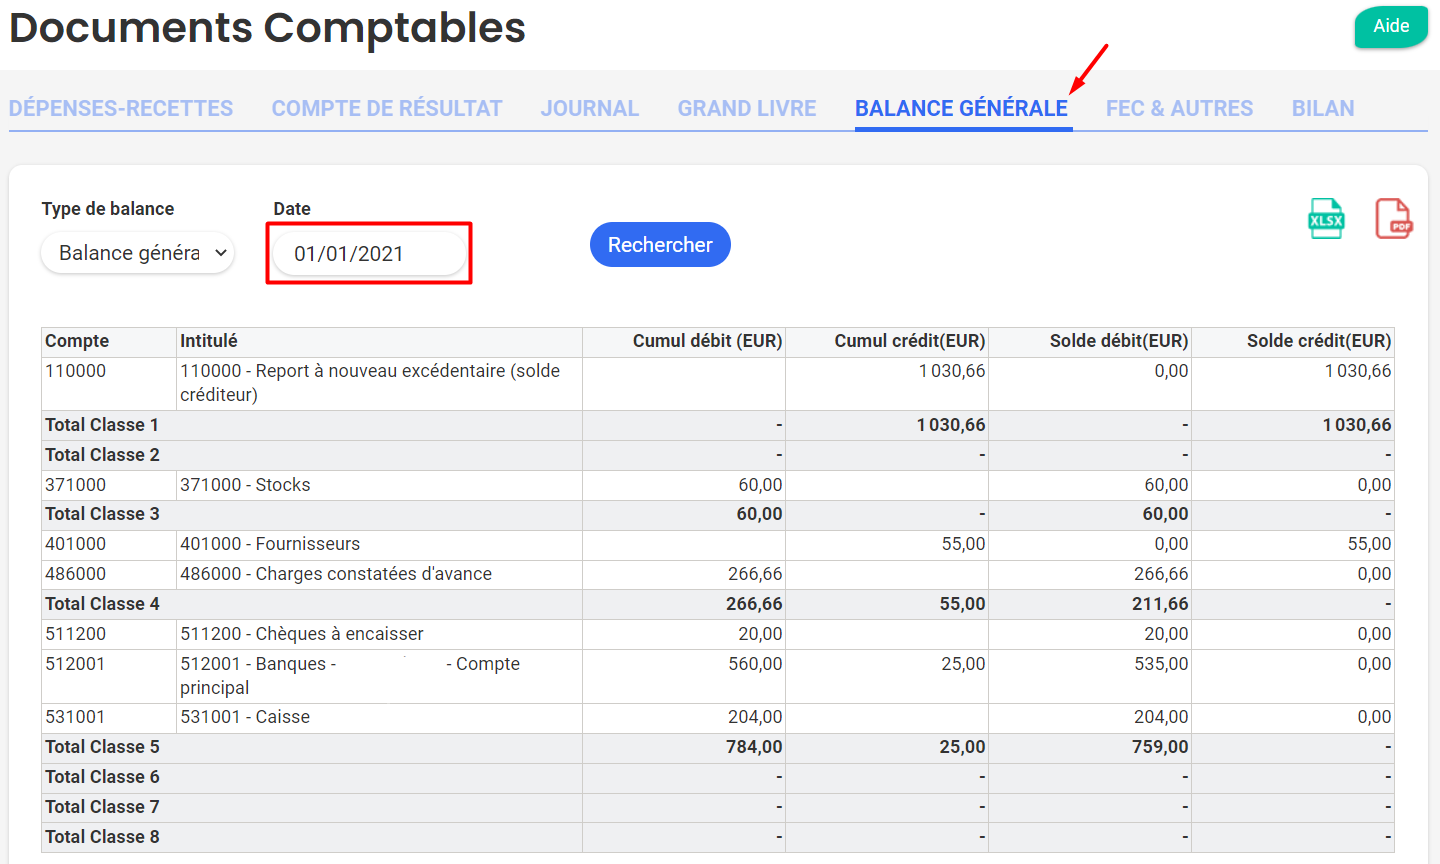Viewport: 1440px width, 864px height.
Task: Go to the Journal tab
Action: pos(589,108)
